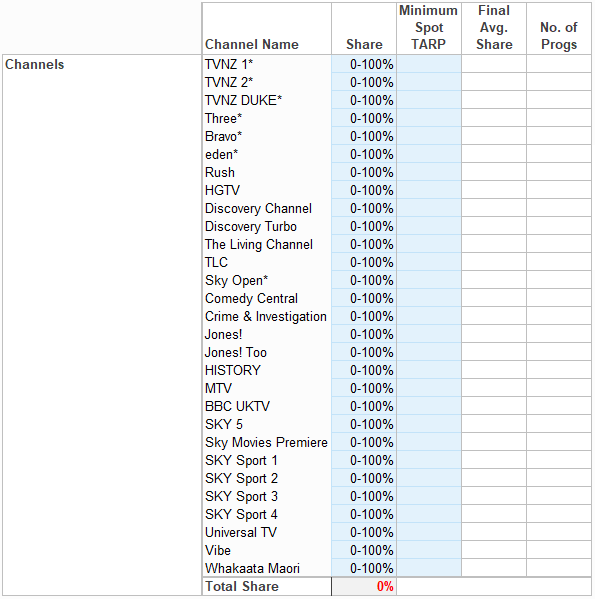Edit Minimum Spot TARP for SKY Sport 3
Screen dimensions: 595x599
point(429,496)
